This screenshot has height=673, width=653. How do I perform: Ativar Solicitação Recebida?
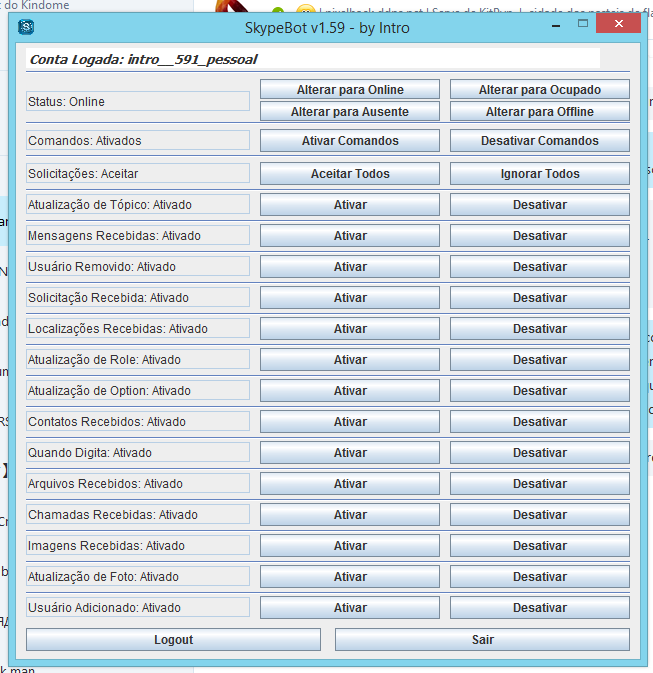(350, 297)
